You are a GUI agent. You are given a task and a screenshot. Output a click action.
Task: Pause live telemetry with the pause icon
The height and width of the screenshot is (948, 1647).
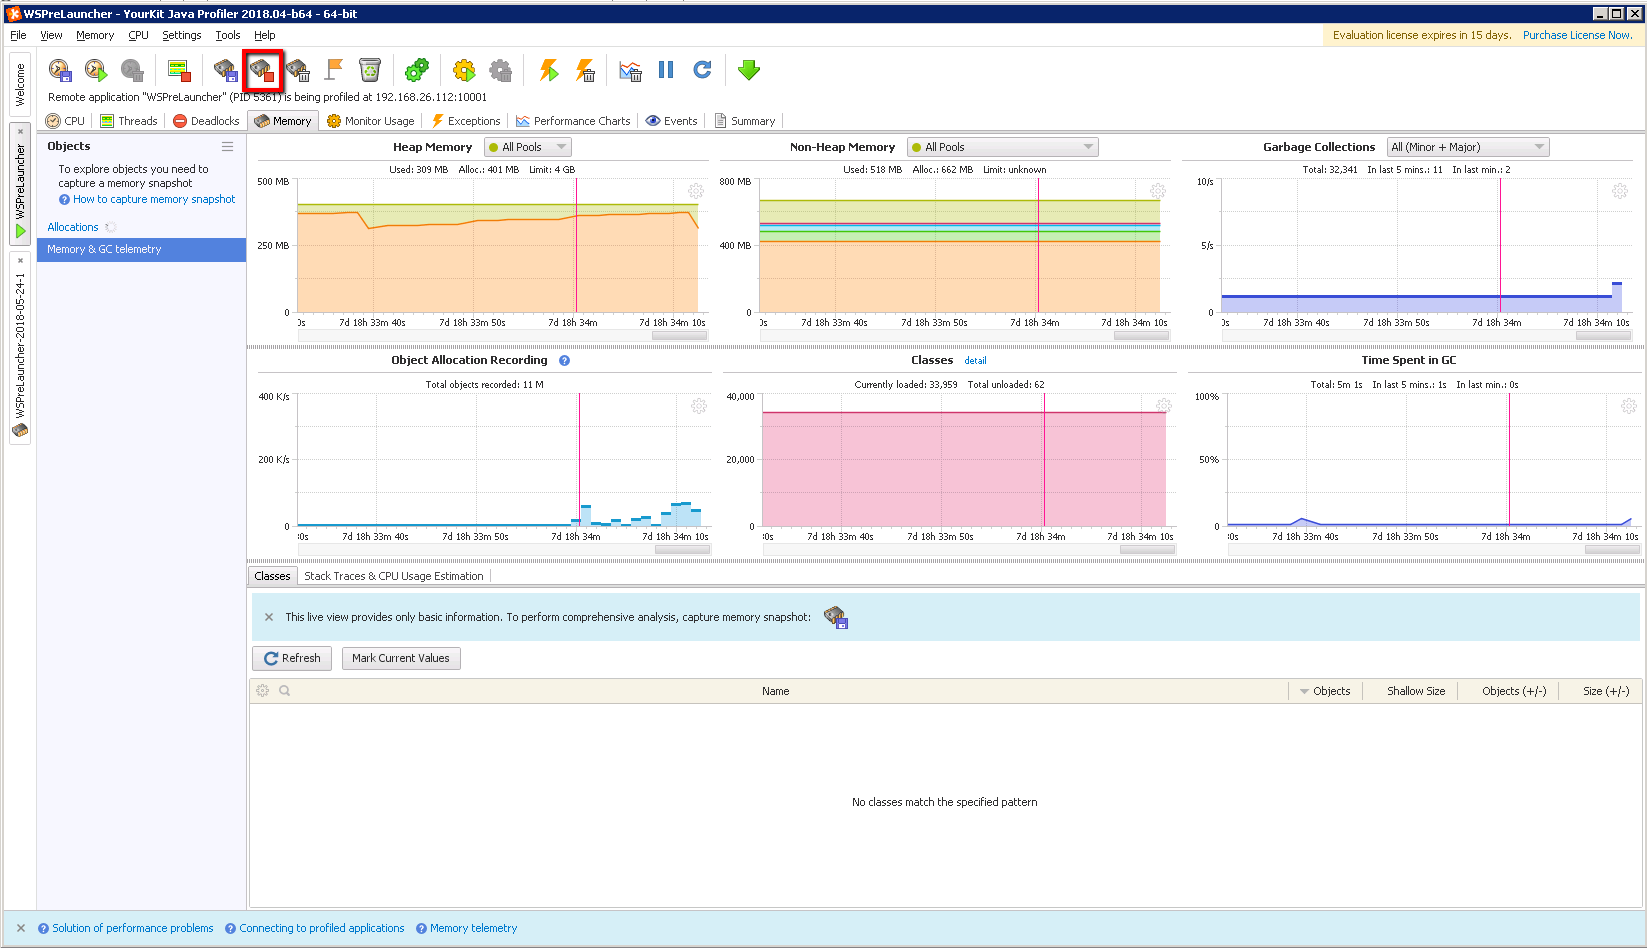[665, 70]
